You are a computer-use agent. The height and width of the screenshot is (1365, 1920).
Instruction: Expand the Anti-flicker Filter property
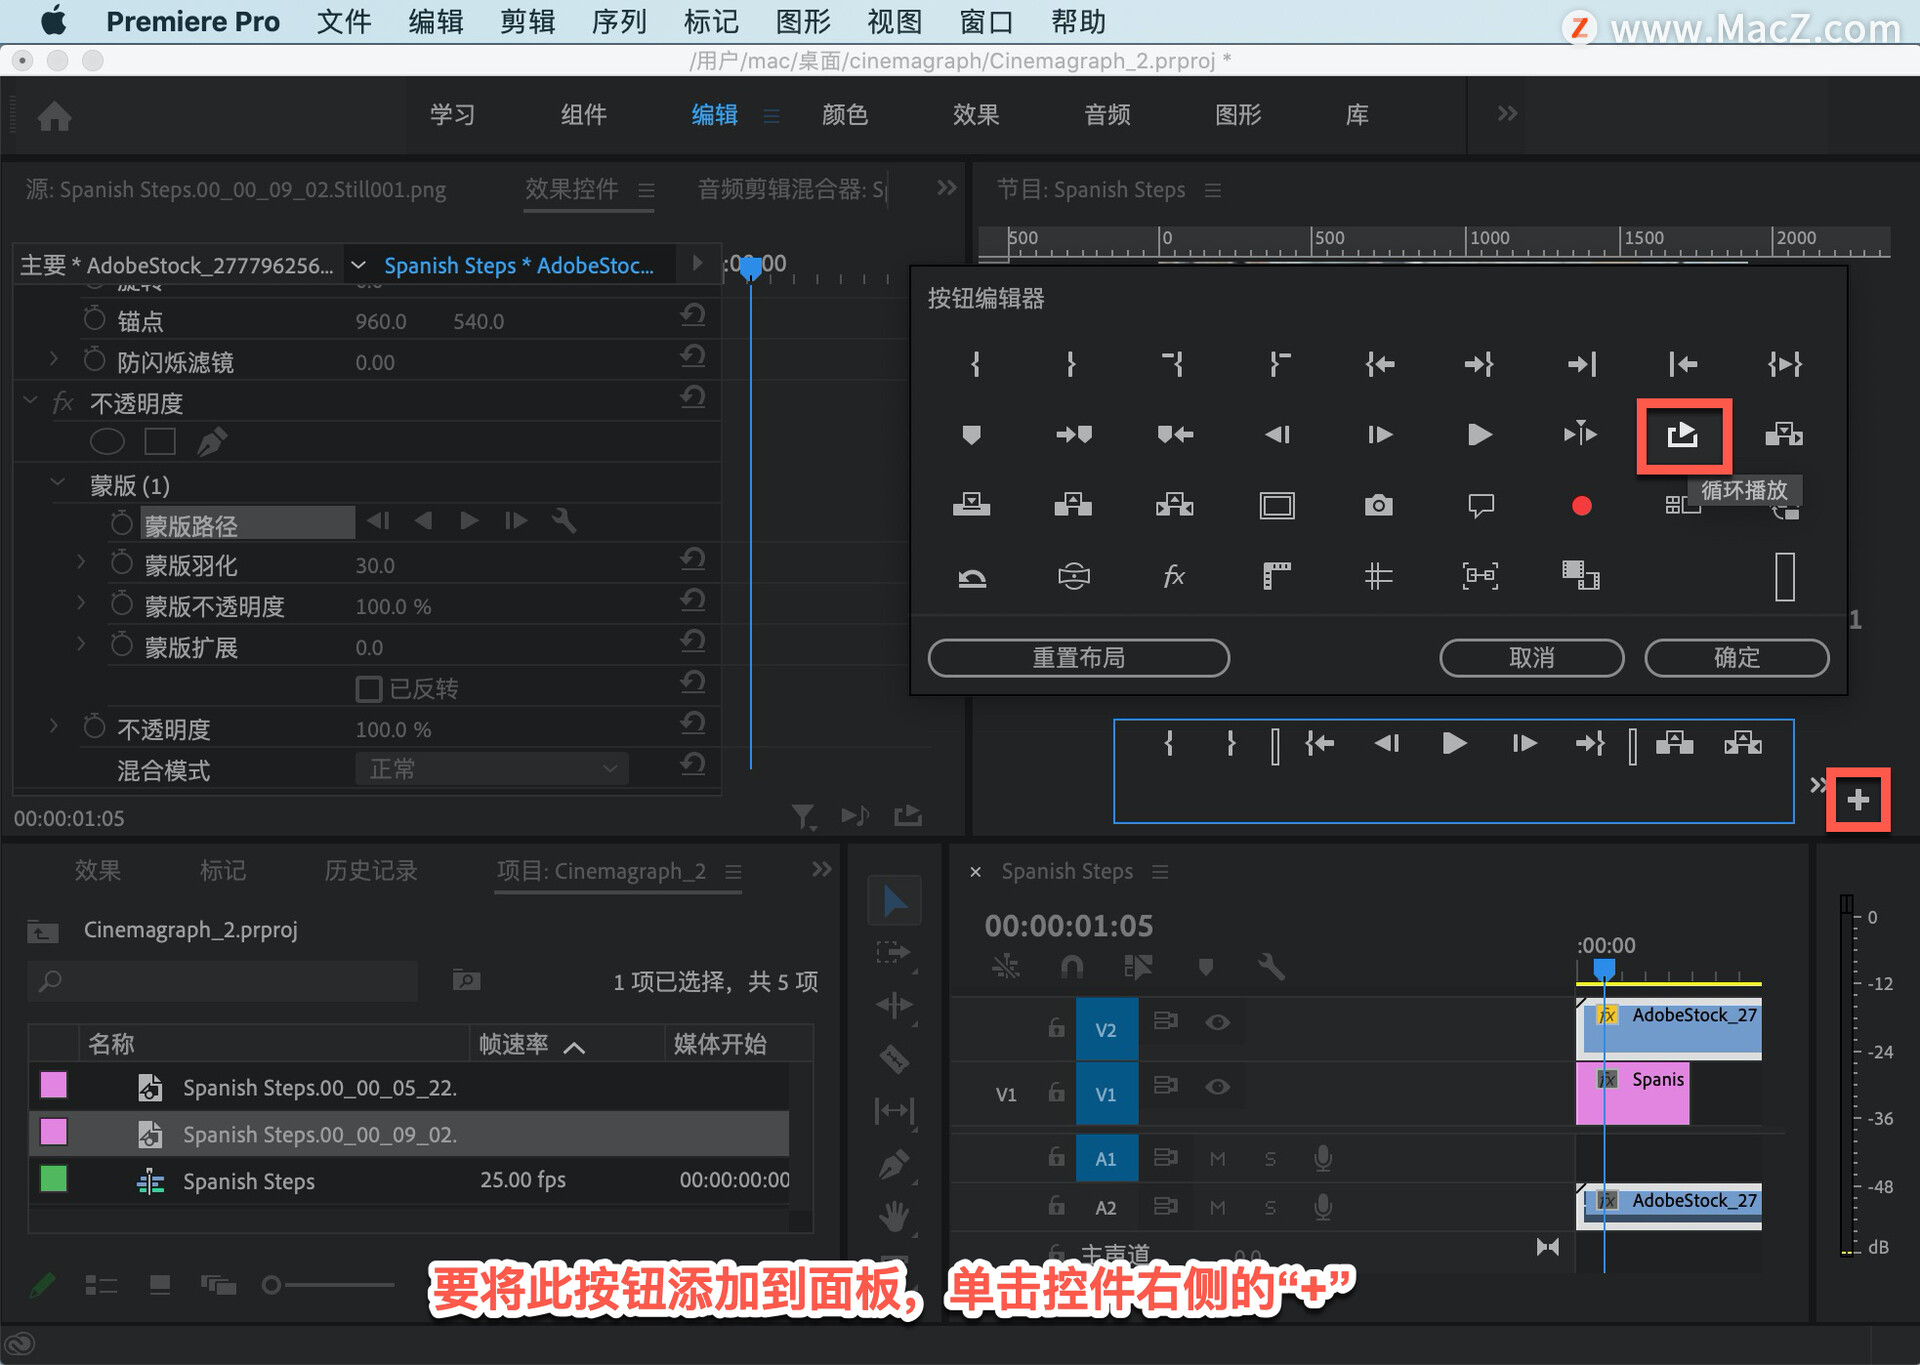[x=54, y=359]
